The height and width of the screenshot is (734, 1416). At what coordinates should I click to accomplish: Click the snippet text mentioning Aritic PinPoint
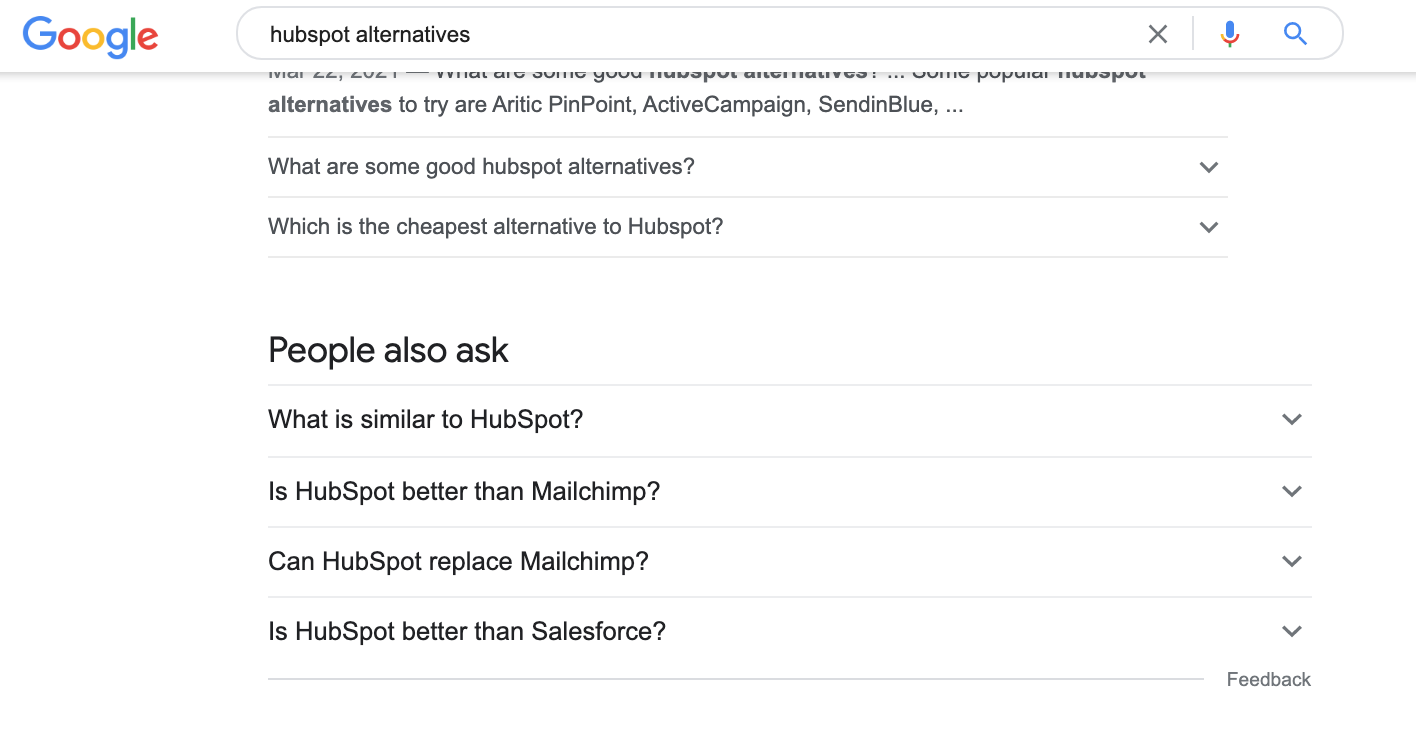615,105
